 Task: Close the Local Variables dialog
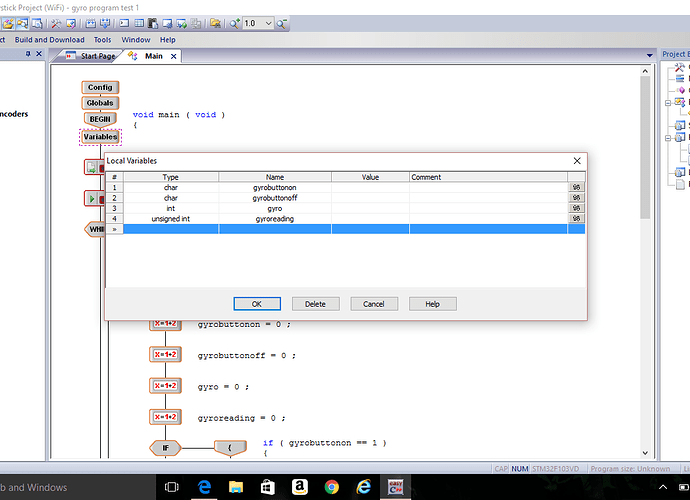tap(577, 161)
